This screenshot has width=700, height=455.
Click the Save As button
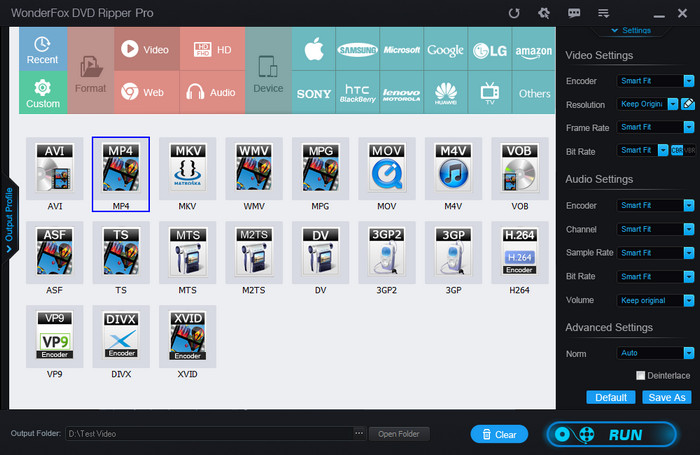667,397
